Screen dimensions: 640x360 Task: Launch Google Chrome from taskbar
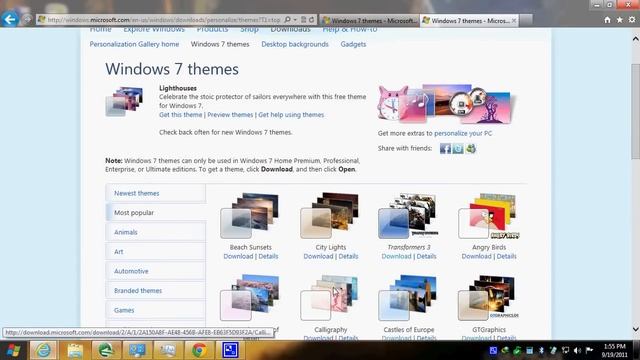point(199,350)
